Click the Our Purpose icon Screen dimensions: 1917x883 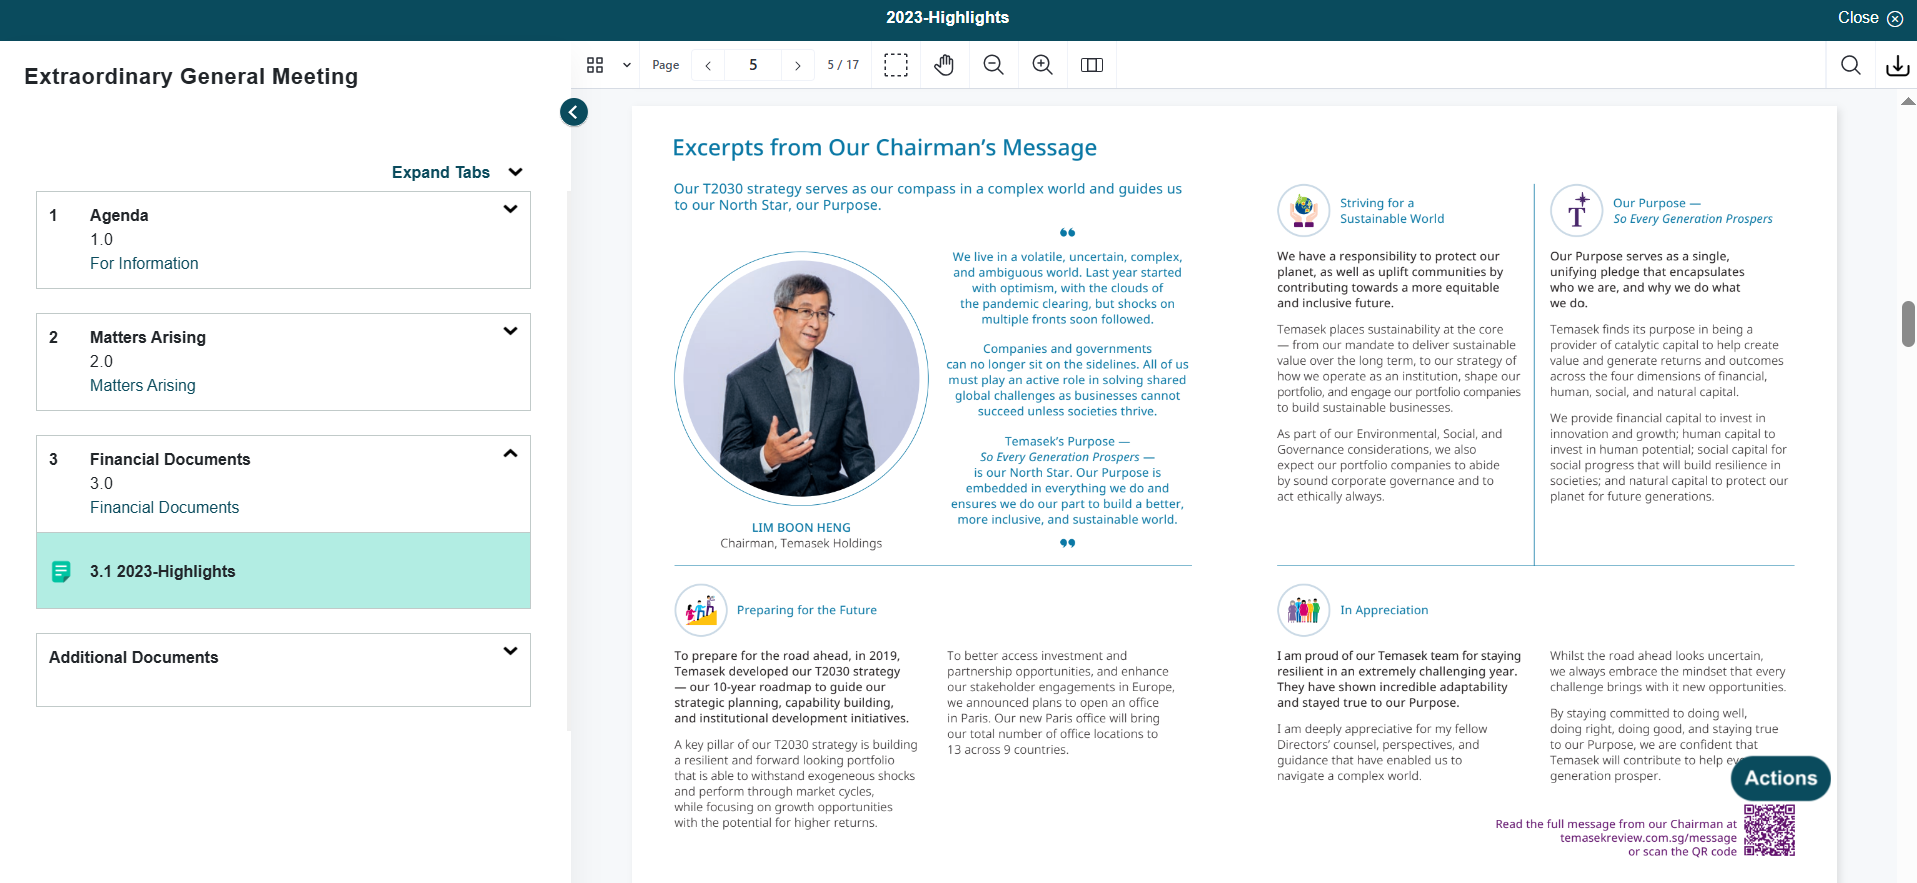1576,211
